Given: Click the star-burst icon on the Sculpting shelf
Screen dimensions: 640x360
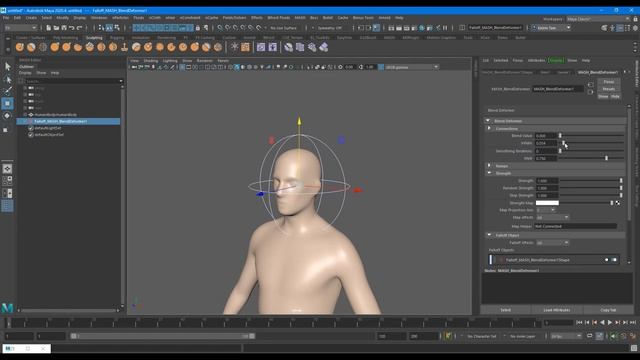Looking at the screenshot, I should tap(235, 47).
